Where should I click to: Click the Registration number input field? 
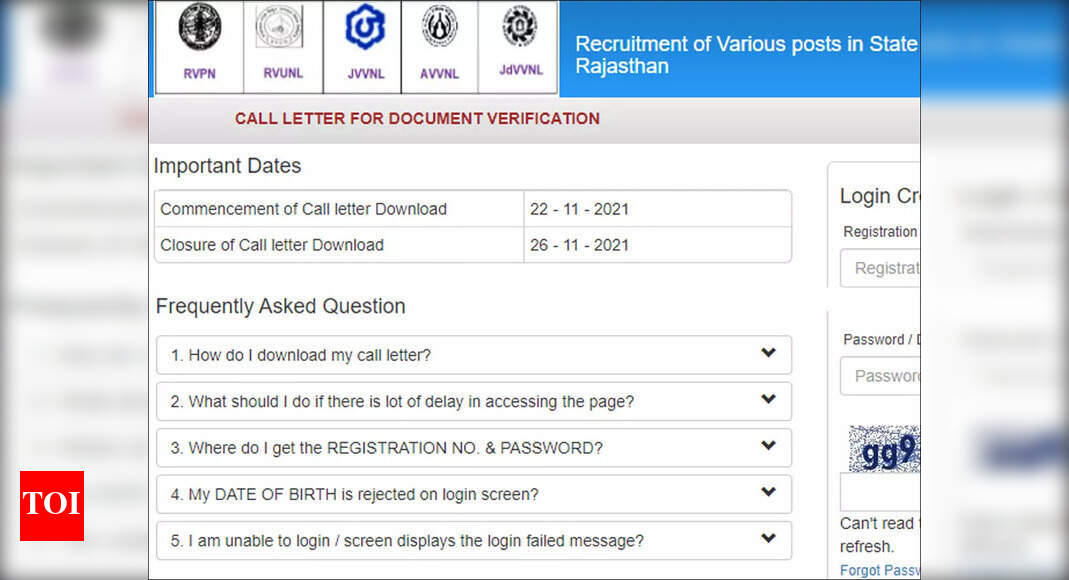tap(880, 268)
